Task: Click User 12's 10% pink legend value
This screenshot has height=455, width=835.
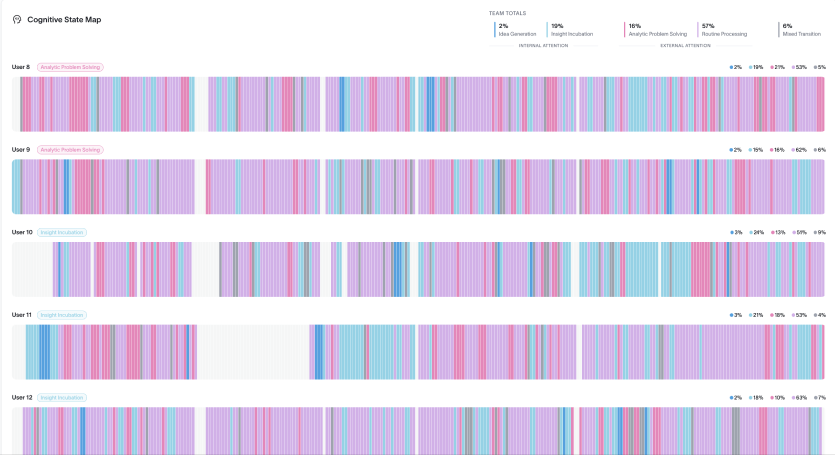Action: click(777, 397)
